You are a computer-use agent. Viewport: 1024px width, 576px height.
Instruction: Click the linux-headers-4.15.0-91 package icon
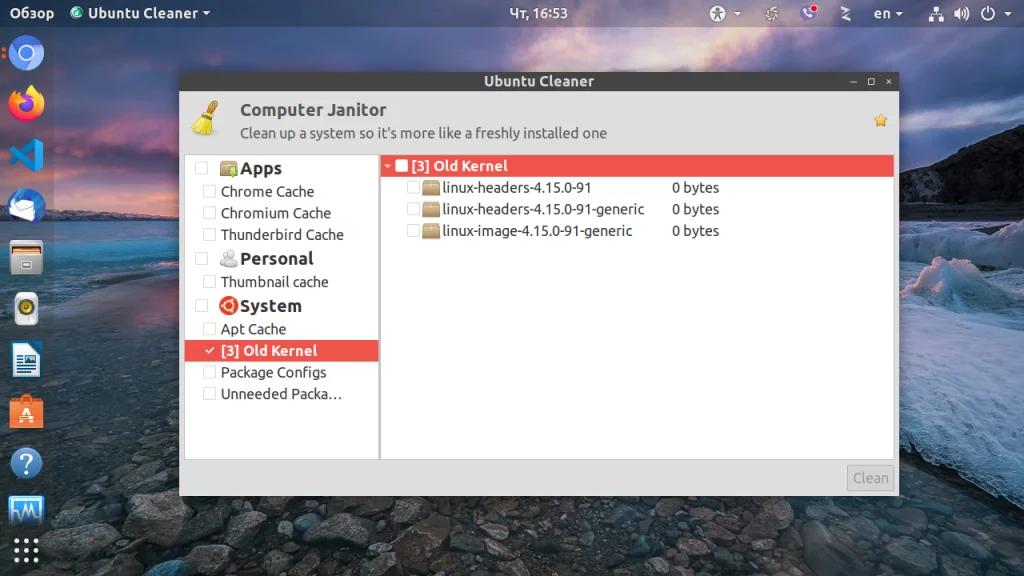430,187
